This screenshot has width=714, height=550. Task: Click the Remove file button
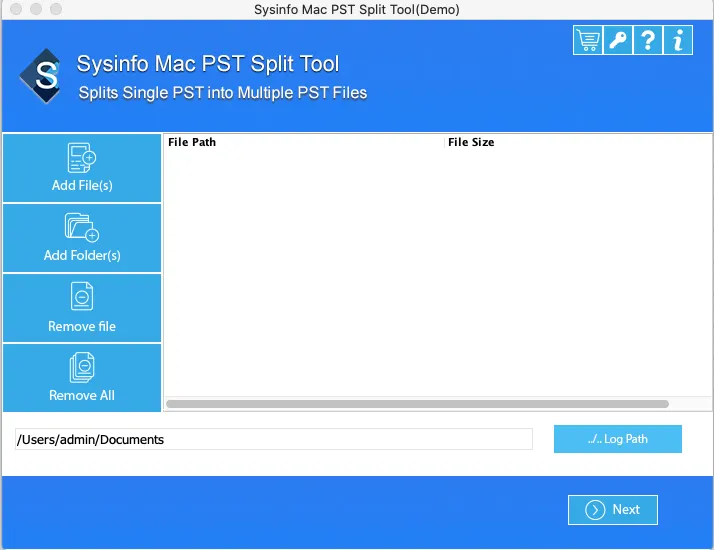82,308
